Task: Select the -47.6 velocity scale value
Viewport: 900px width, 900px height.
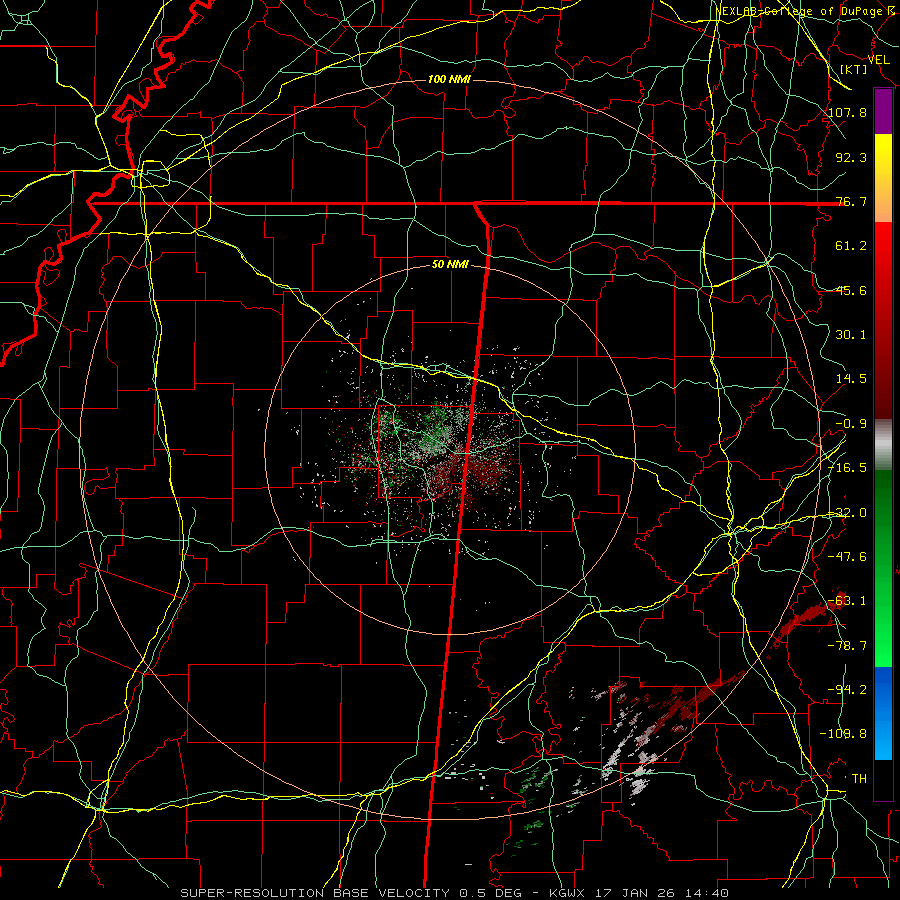Action: tap(848, 557)
